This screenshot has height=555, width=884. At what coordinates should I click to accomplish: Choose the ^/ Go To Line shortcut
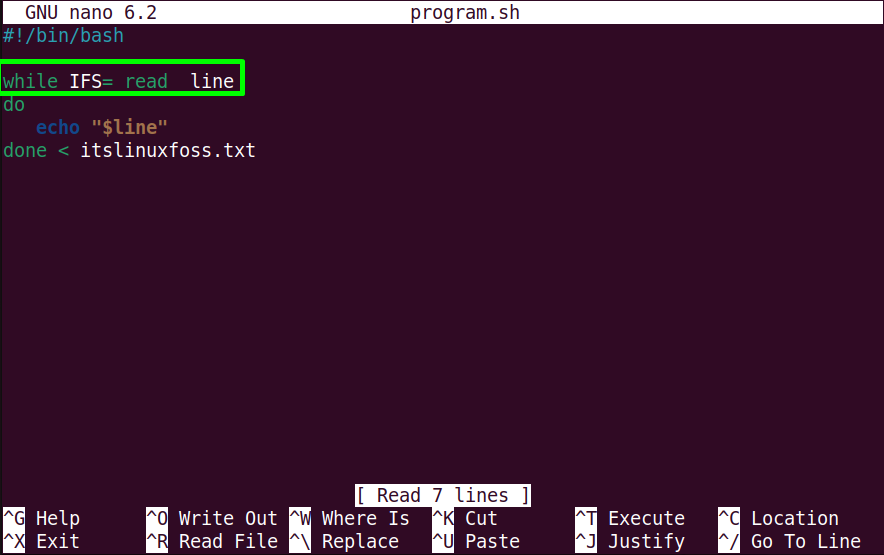[790, 541]
